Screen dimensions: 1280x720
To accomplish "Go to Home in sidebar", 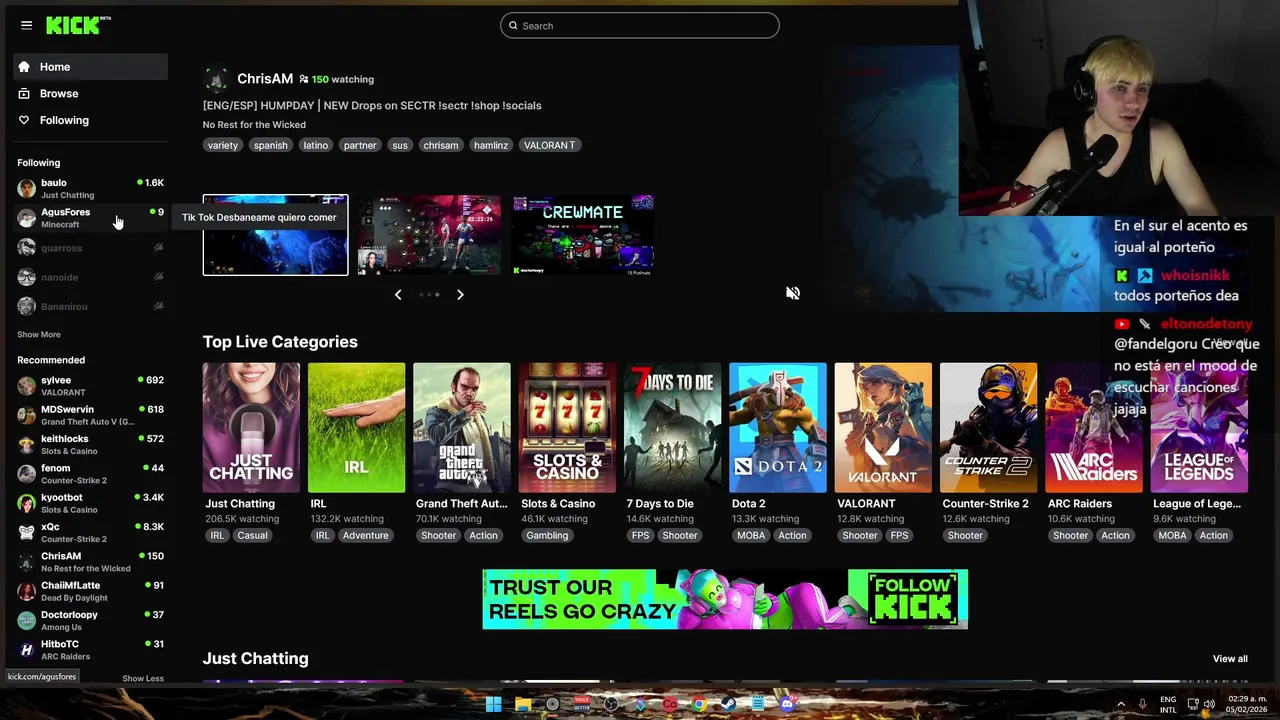I will pyautogui.click(x=91, y=67).
